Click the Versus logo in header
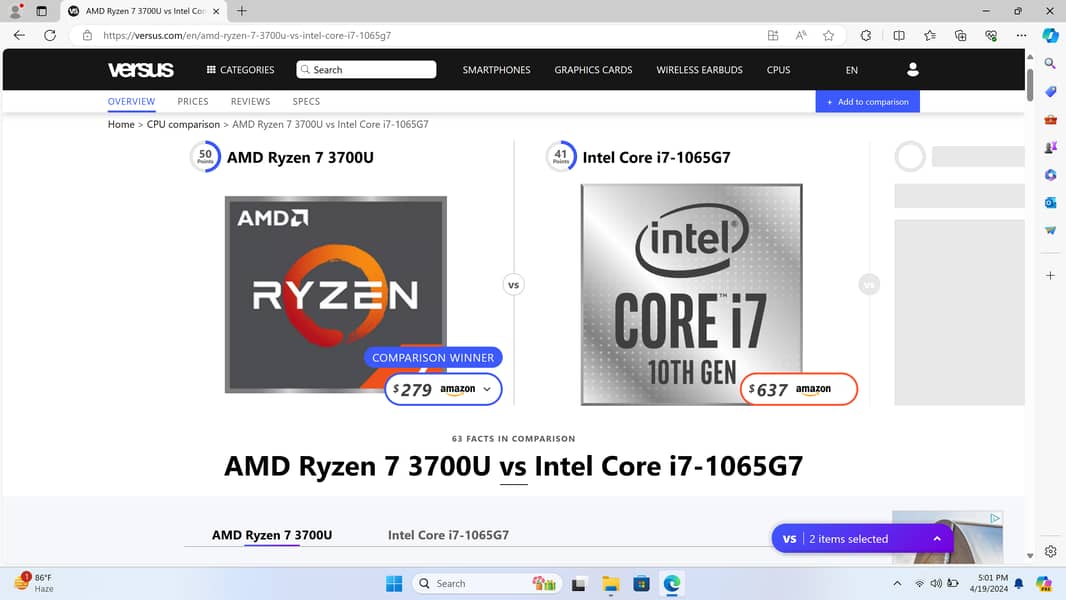The width and height of the screenshot is (1066, 600). 141,69
